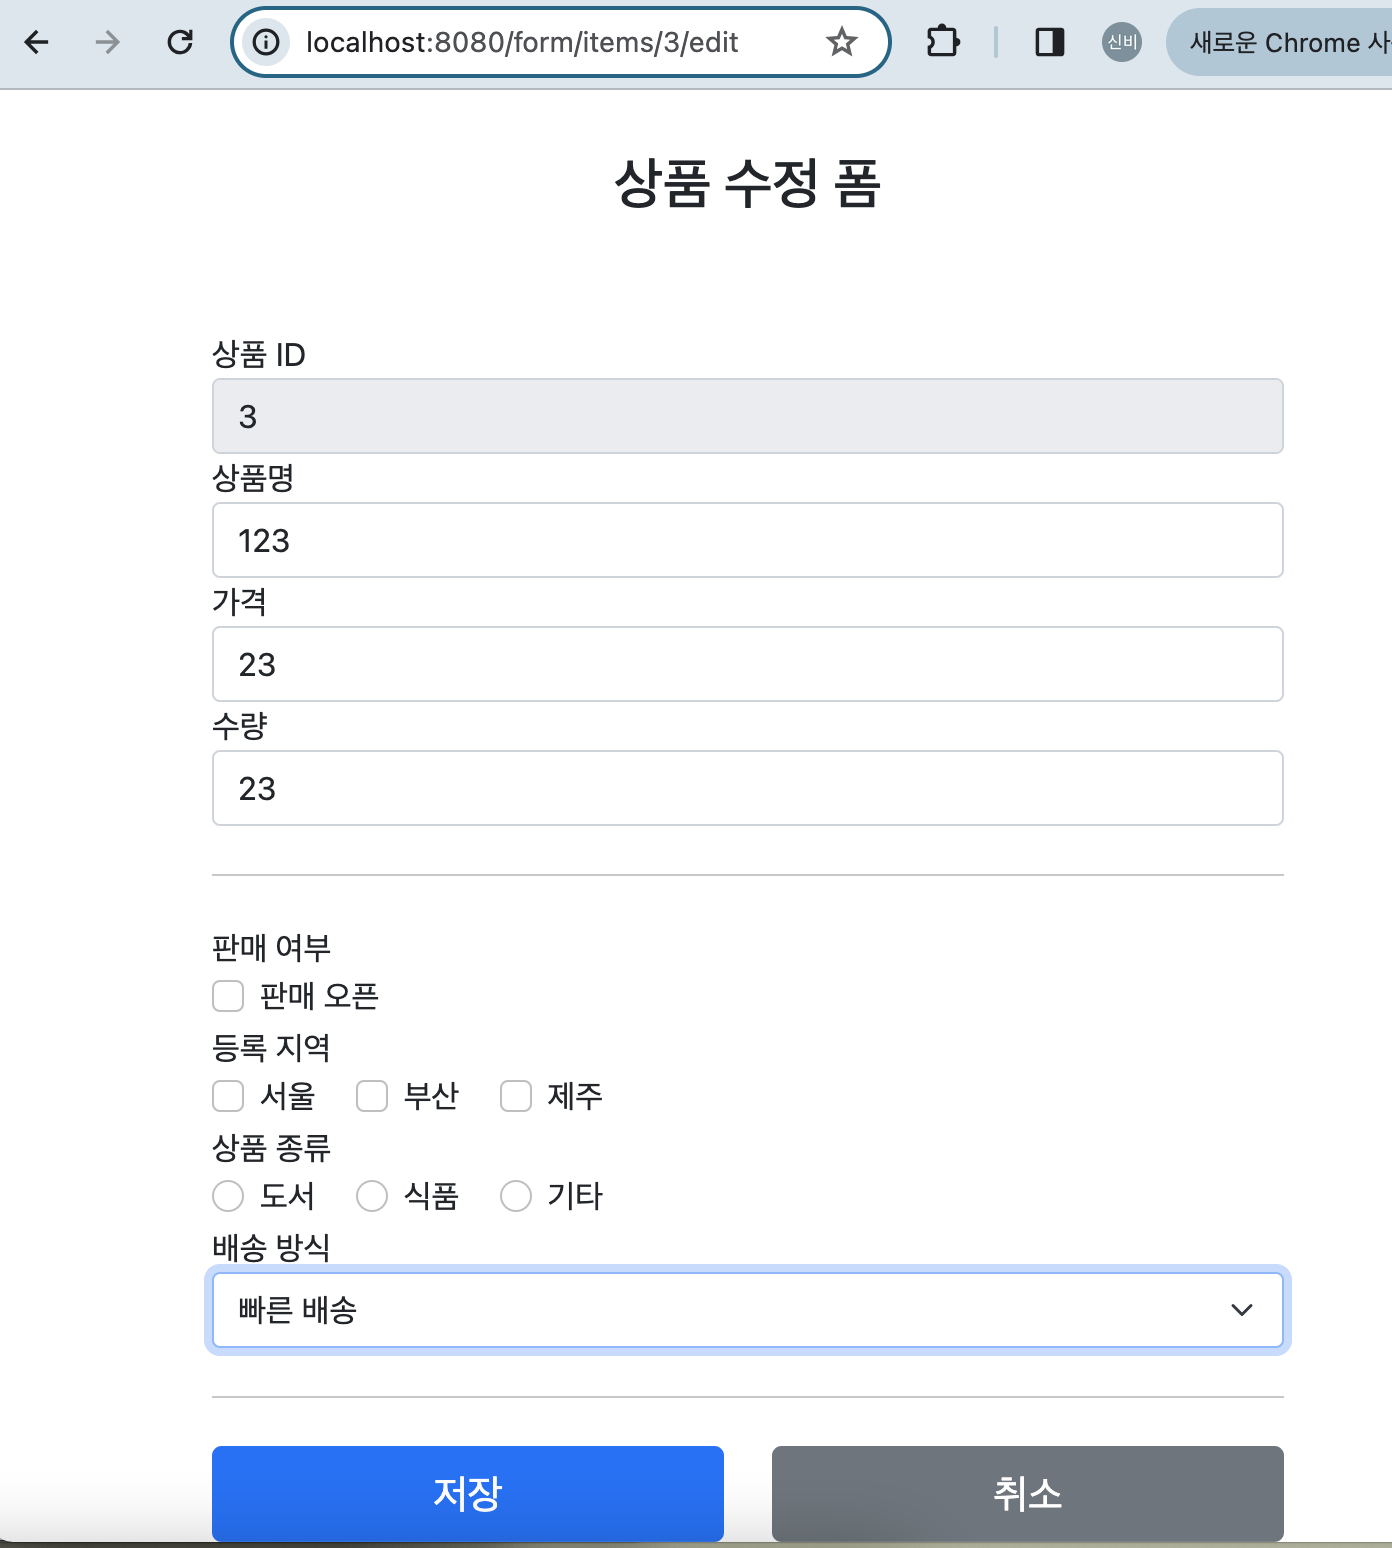This screenshot has height=1548, width=1392.
Task: View site information icon in address bar
Action: coord(266,42)
